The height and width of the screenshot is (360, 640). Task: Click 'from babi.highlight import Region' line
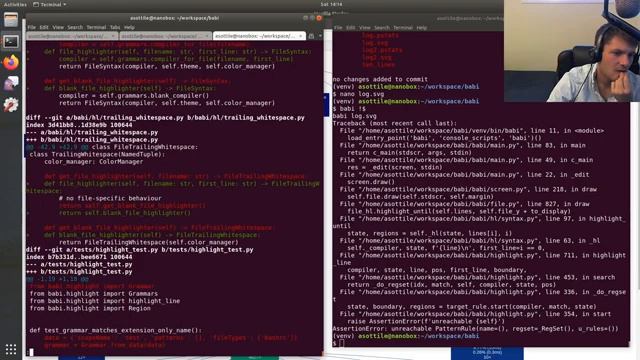pos(90,308)
